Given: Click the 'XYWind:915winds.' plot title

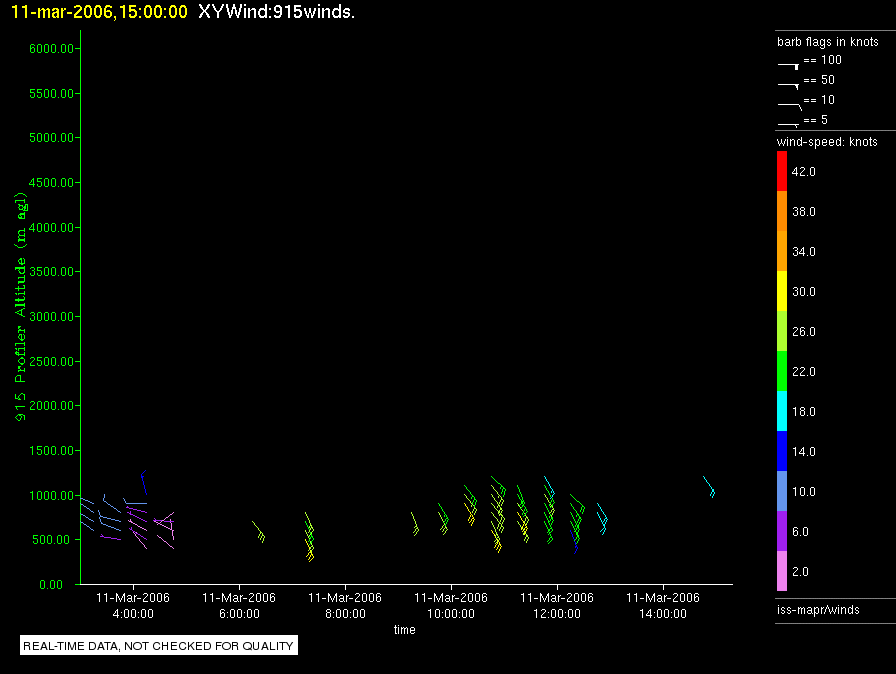Looking at the screenshot, I should [277, 12].
